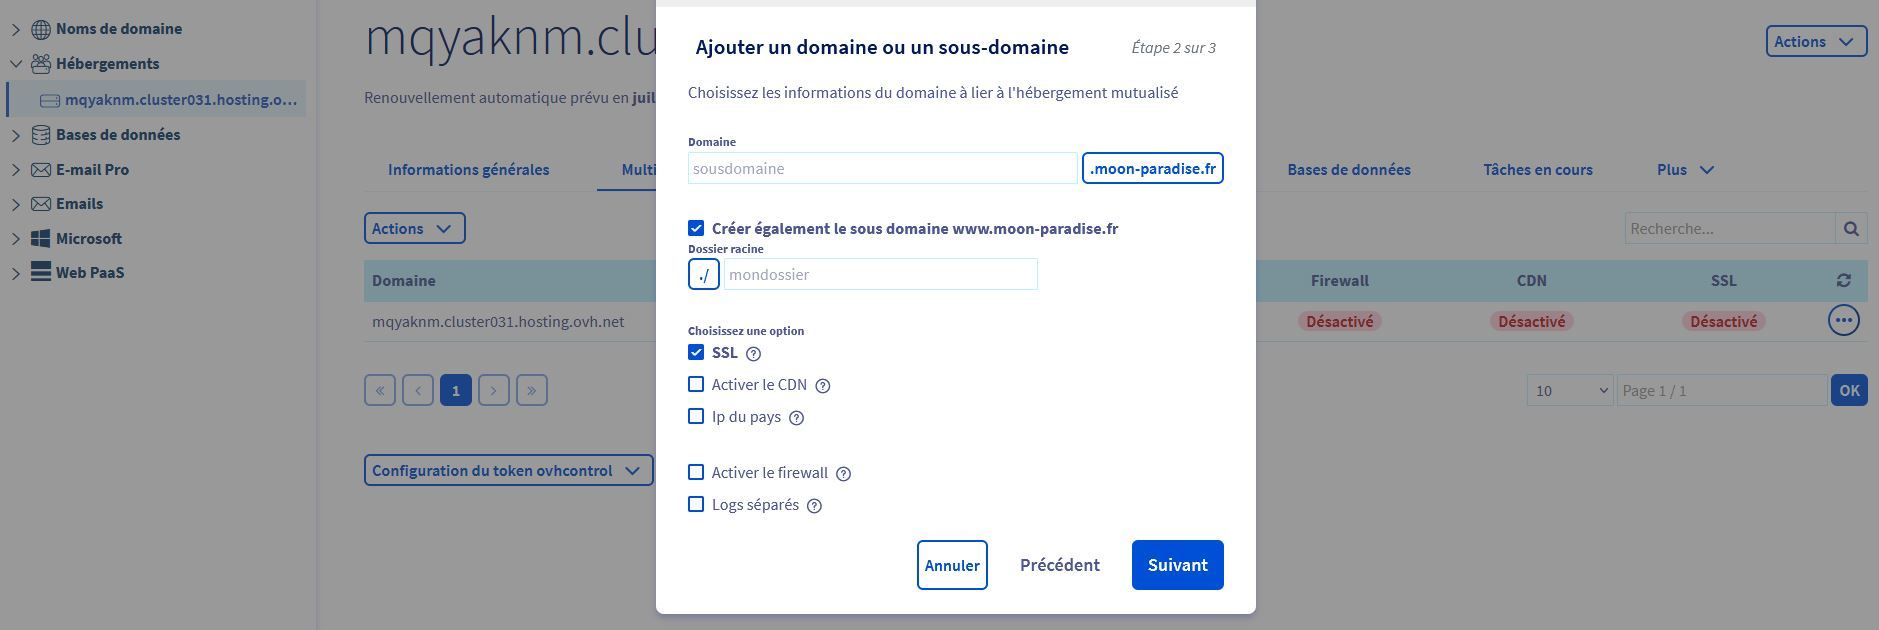This screenshot has height=630, width=1879.
Task: Click help icon beside Logs séparés
Action: click(815, 506)
